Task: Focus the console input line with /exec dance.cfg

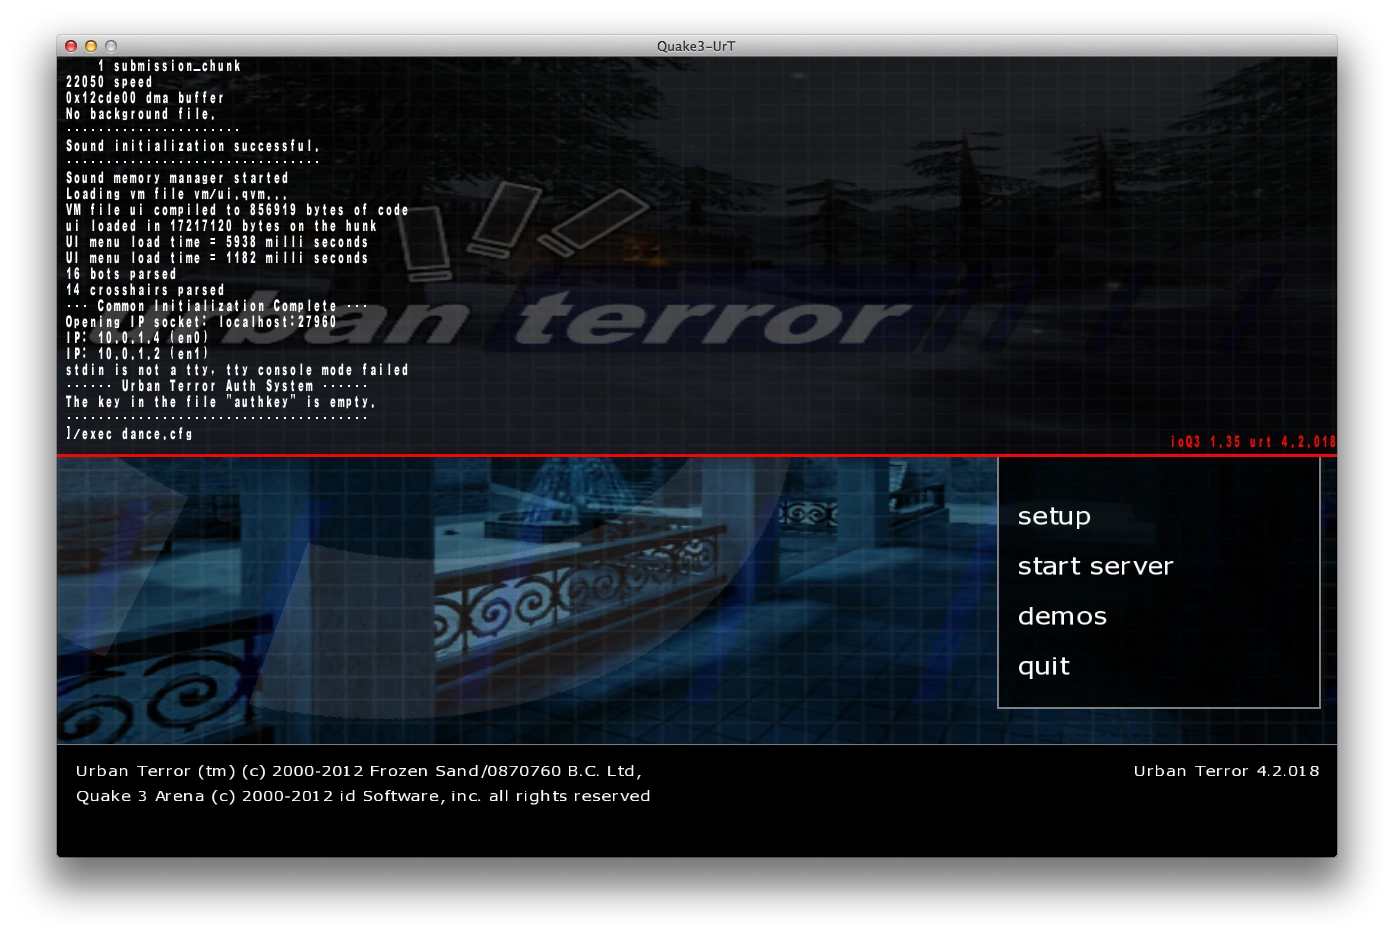Action: pos(129,434)
